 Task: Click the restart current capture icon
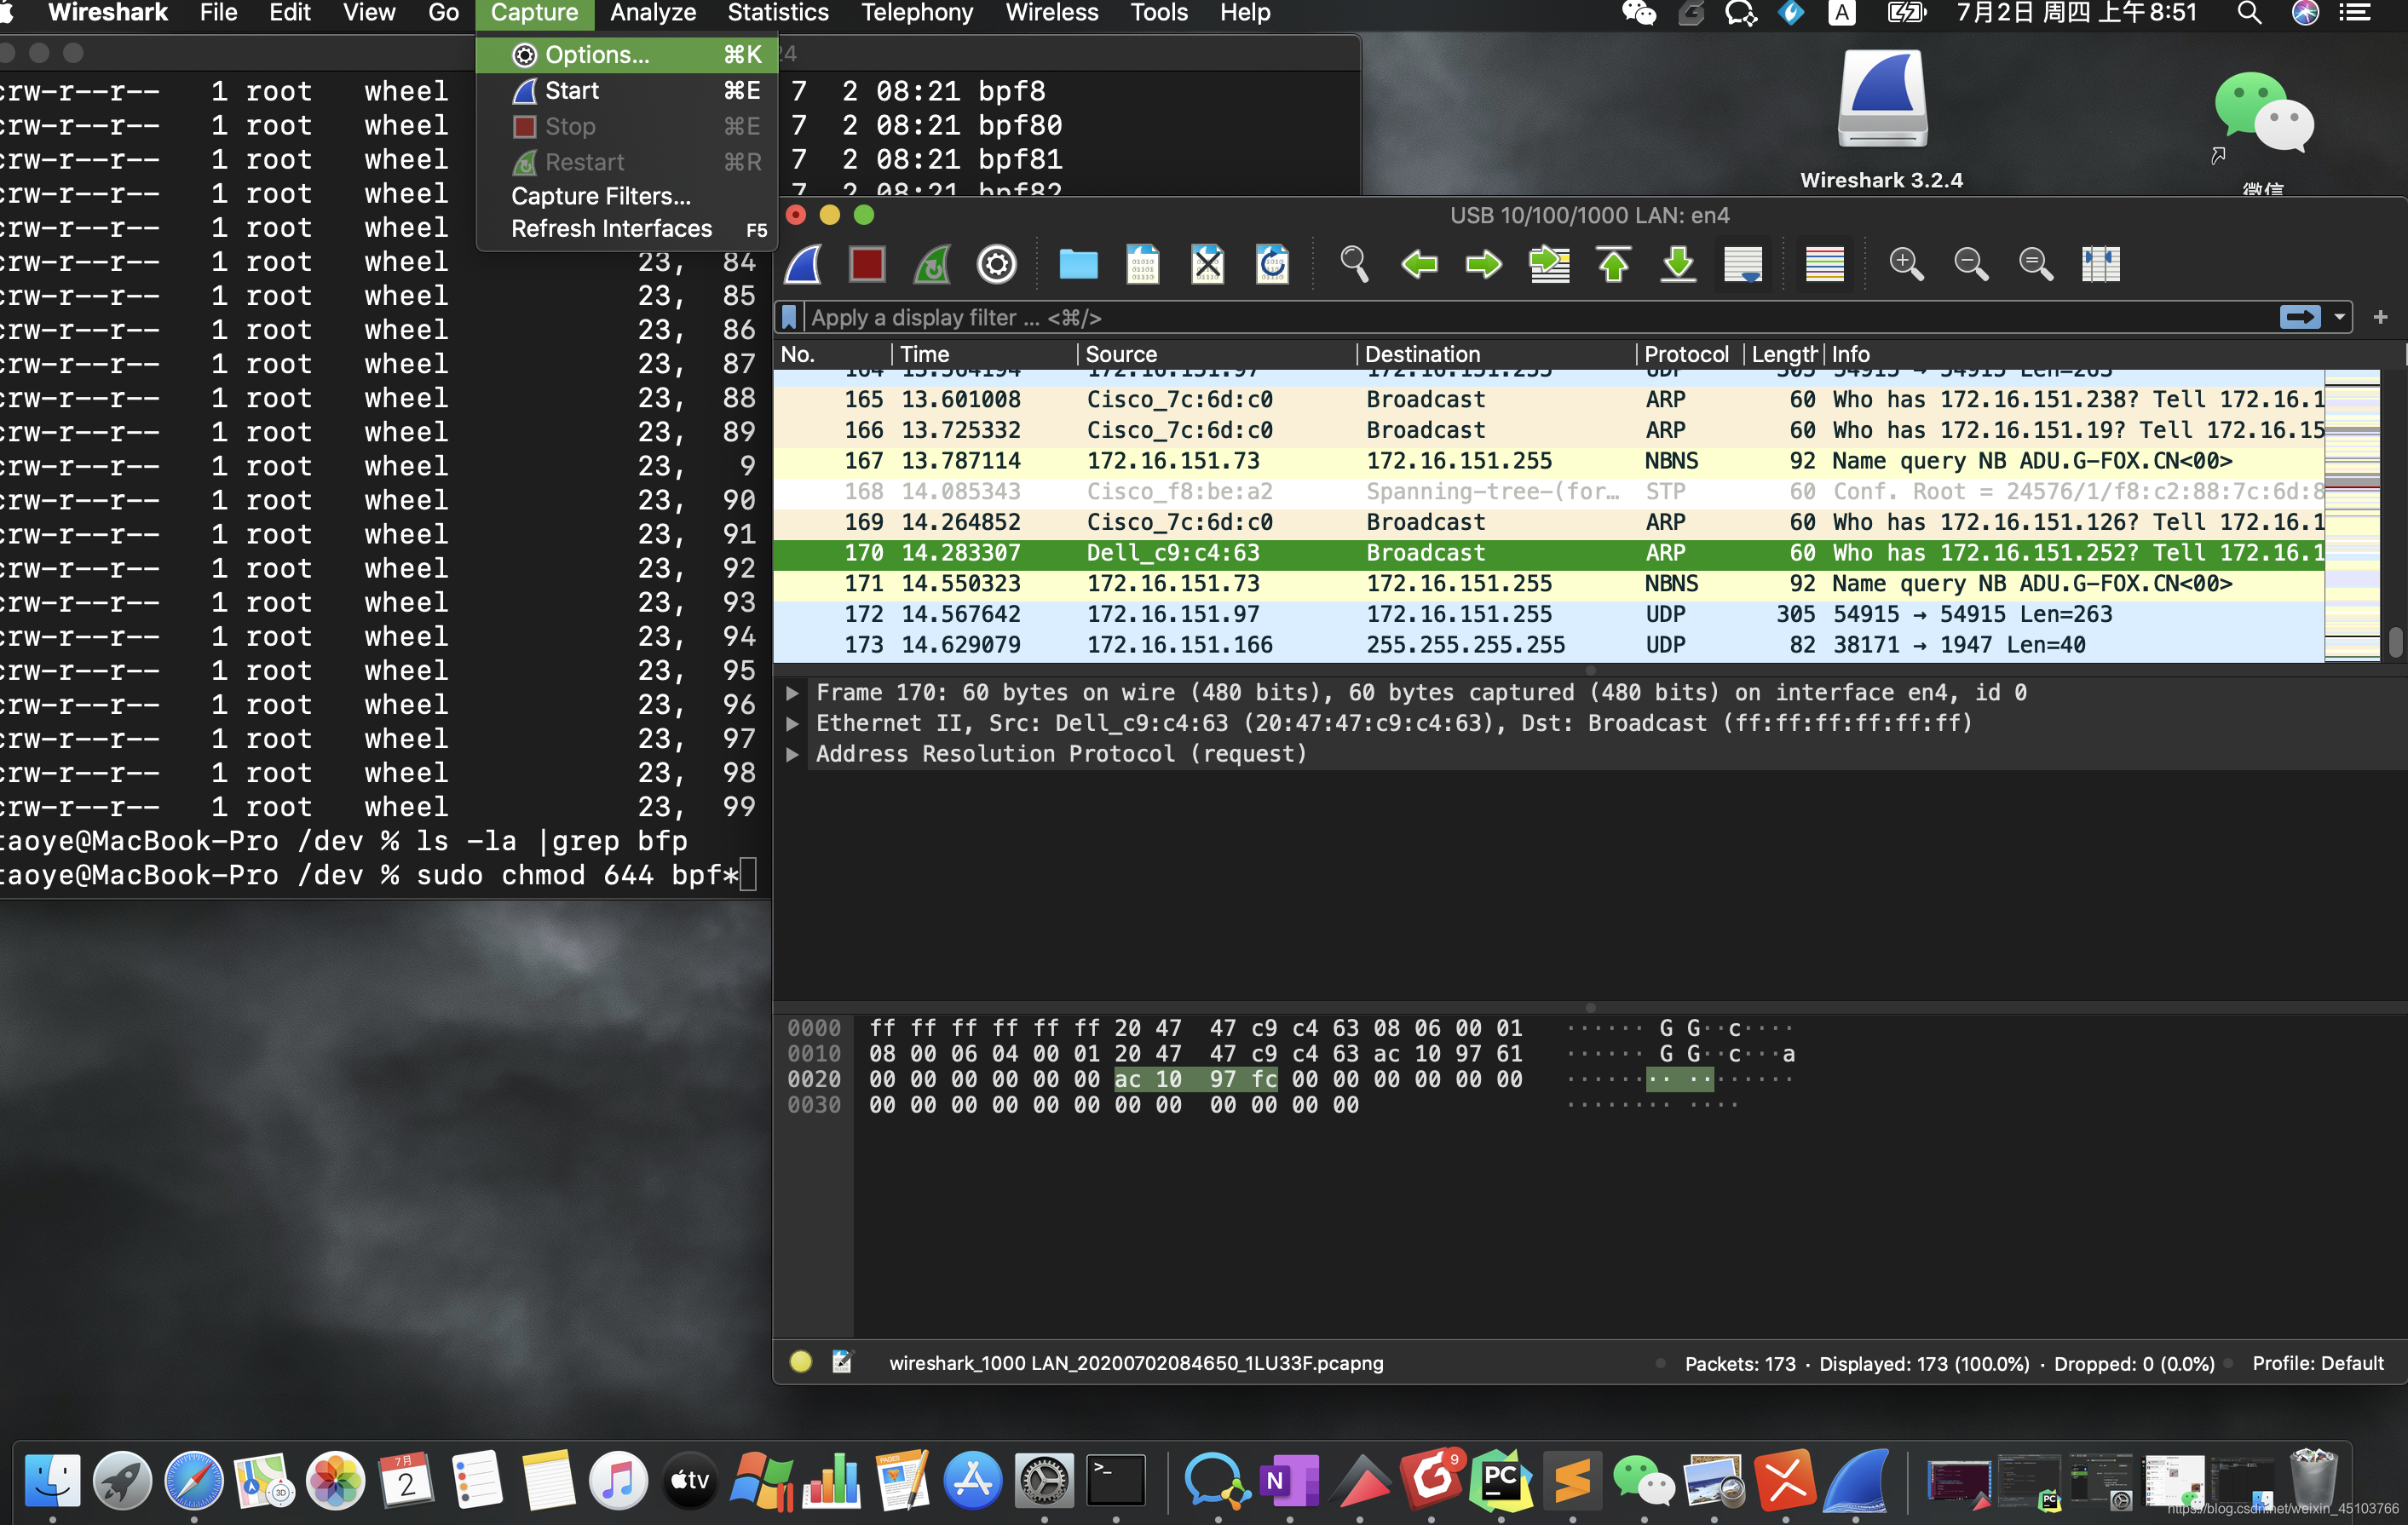point(931,264)
